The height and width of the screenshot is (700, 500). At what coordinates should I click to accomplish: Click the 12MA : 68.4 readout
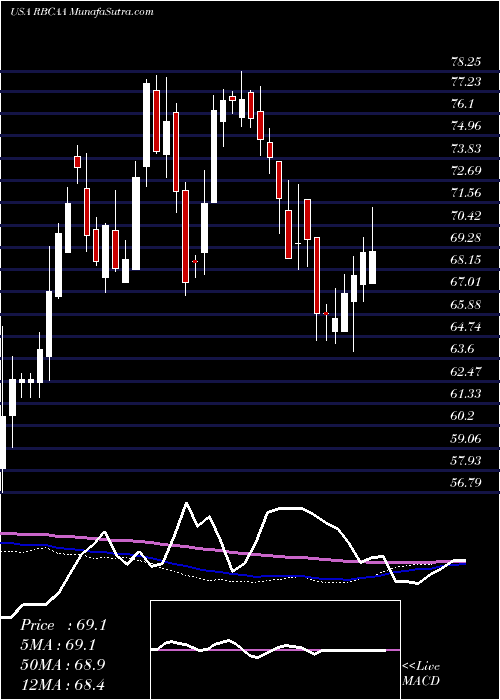tap(62, 684)
